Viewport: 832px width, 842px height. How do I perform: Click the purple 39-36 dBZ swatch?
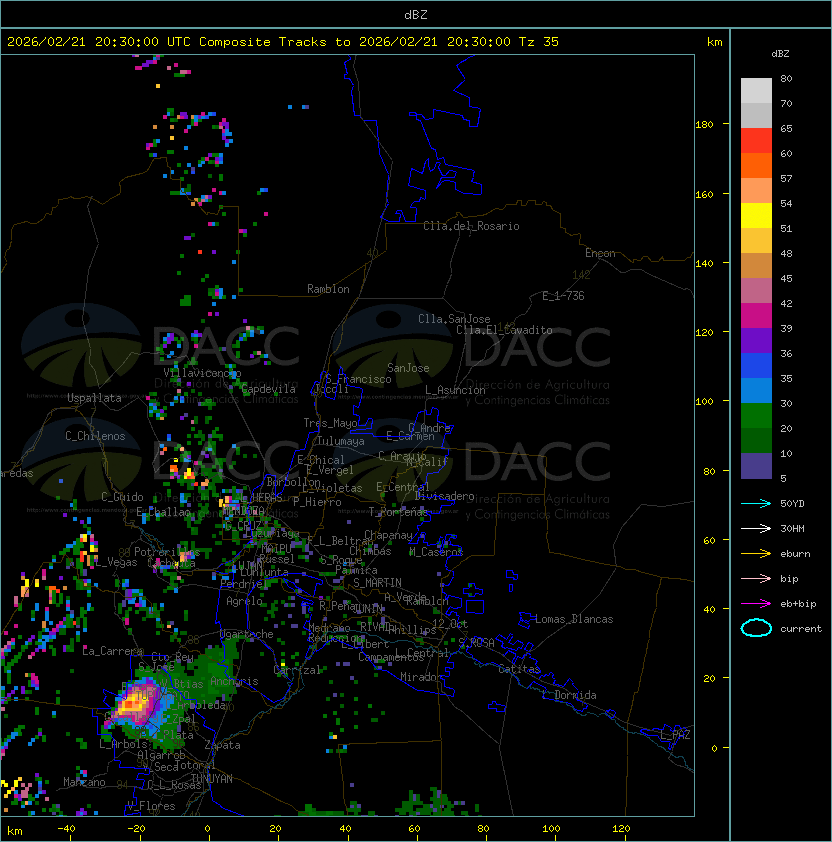click(x=756, y=340)
